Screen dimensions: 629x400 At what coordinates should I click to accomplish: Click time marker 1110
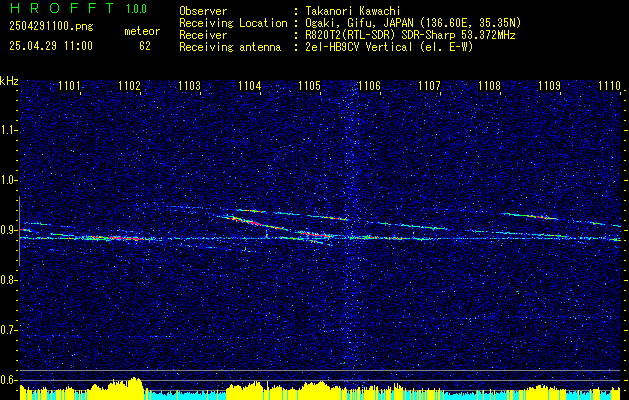609,85
